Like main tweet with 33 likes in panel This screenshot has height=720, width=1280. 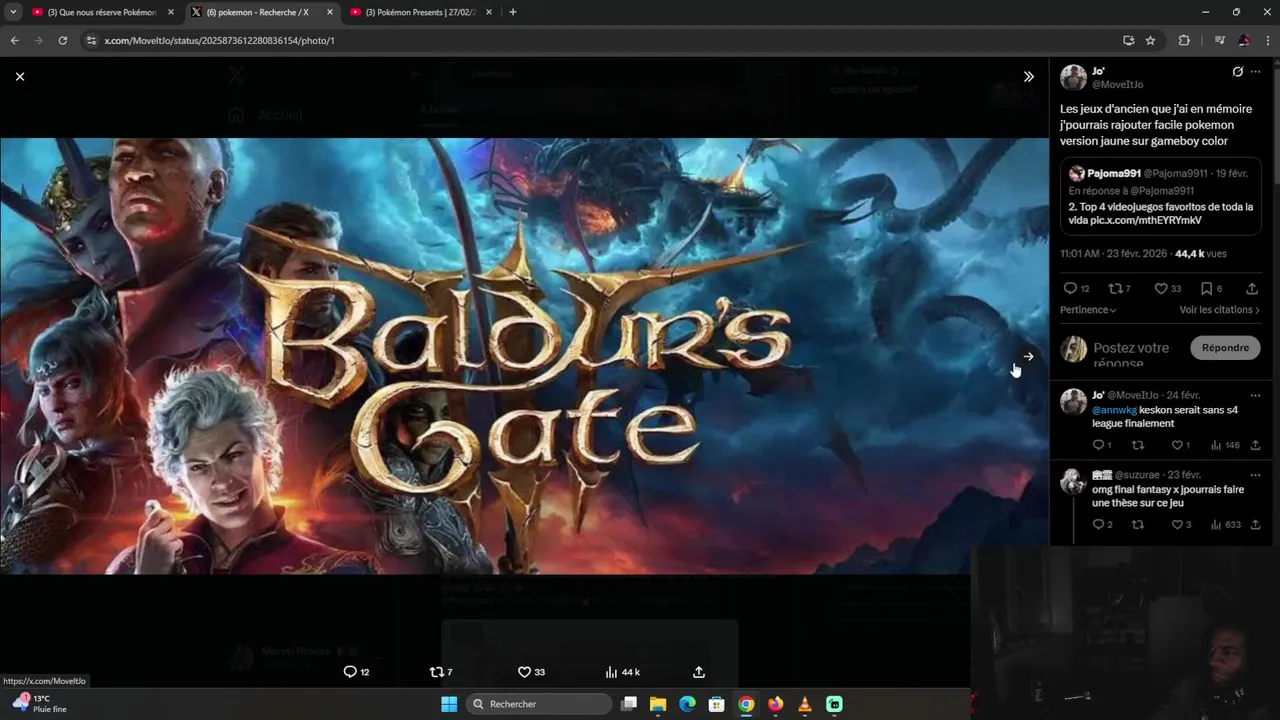click(x=1168, y=288)
